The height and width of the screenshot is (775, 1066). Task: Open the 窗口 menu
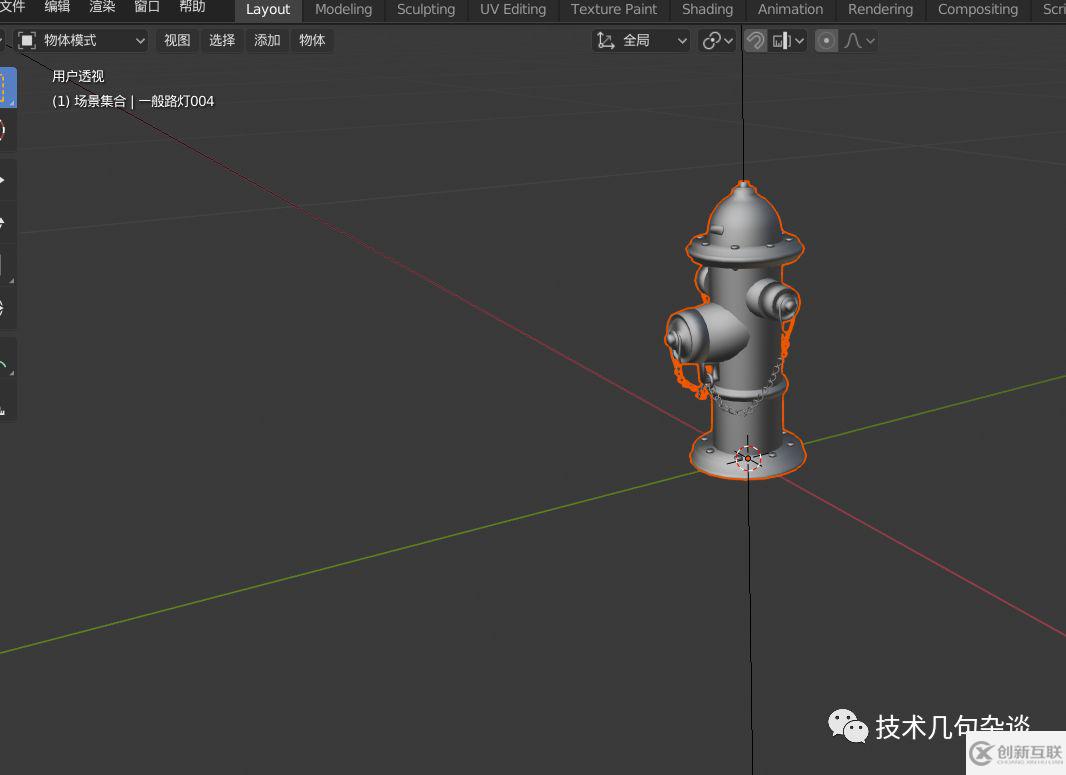[147, 7]
